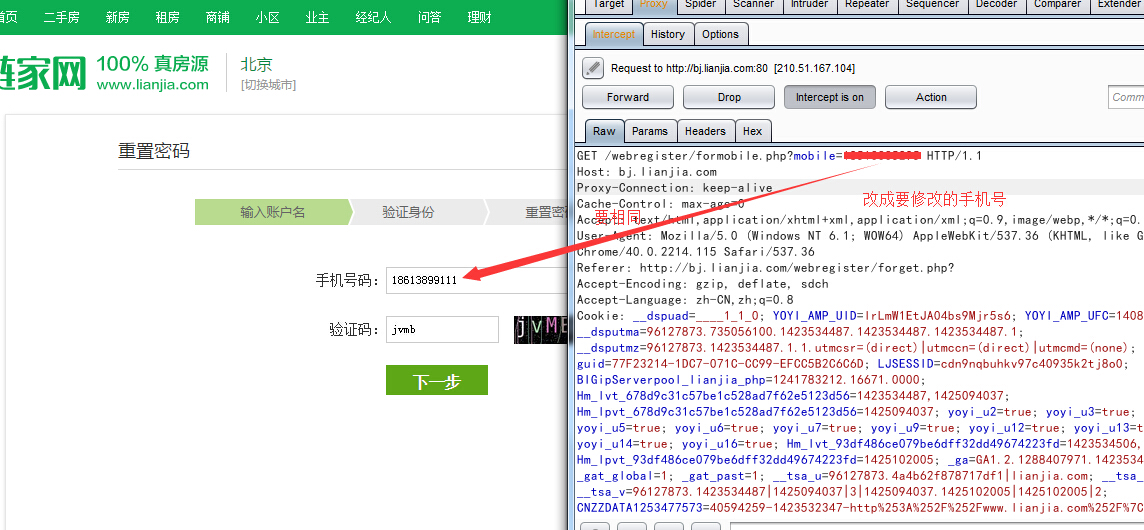The width and height of the screenshot is (1144, 530).
Task: Toggle the Intercept is on button
Action: (830, 97)
